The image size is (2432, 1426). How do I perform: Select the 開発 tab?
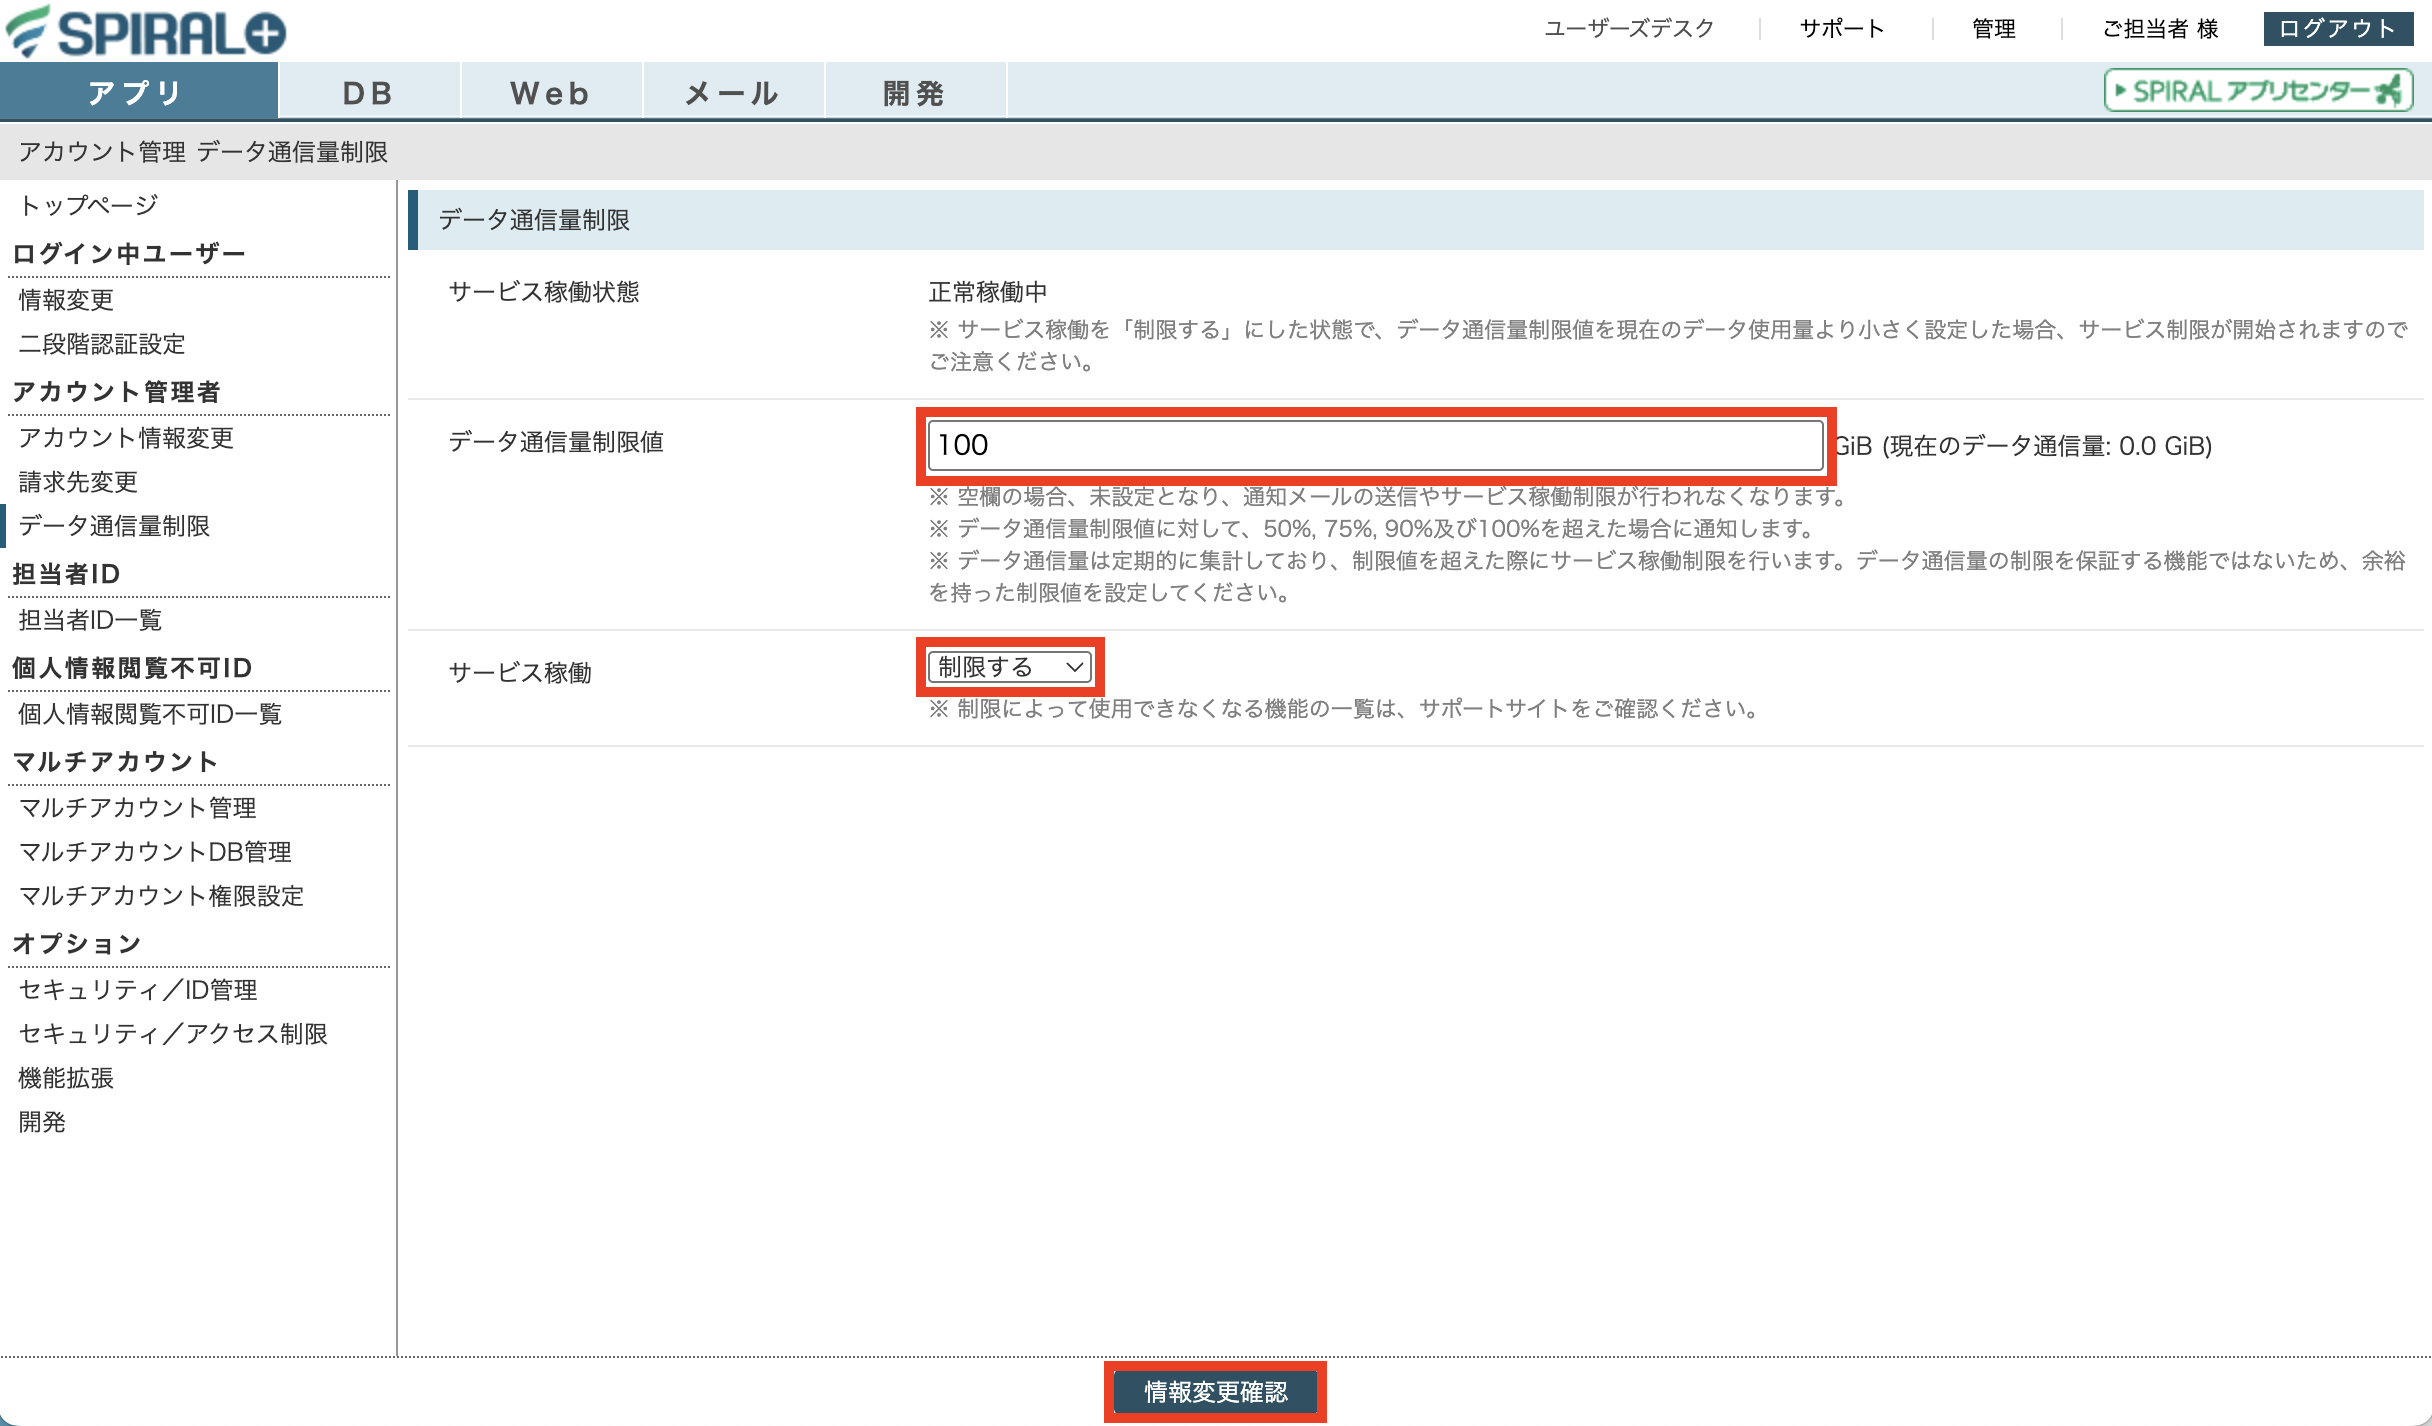[915, 92]
